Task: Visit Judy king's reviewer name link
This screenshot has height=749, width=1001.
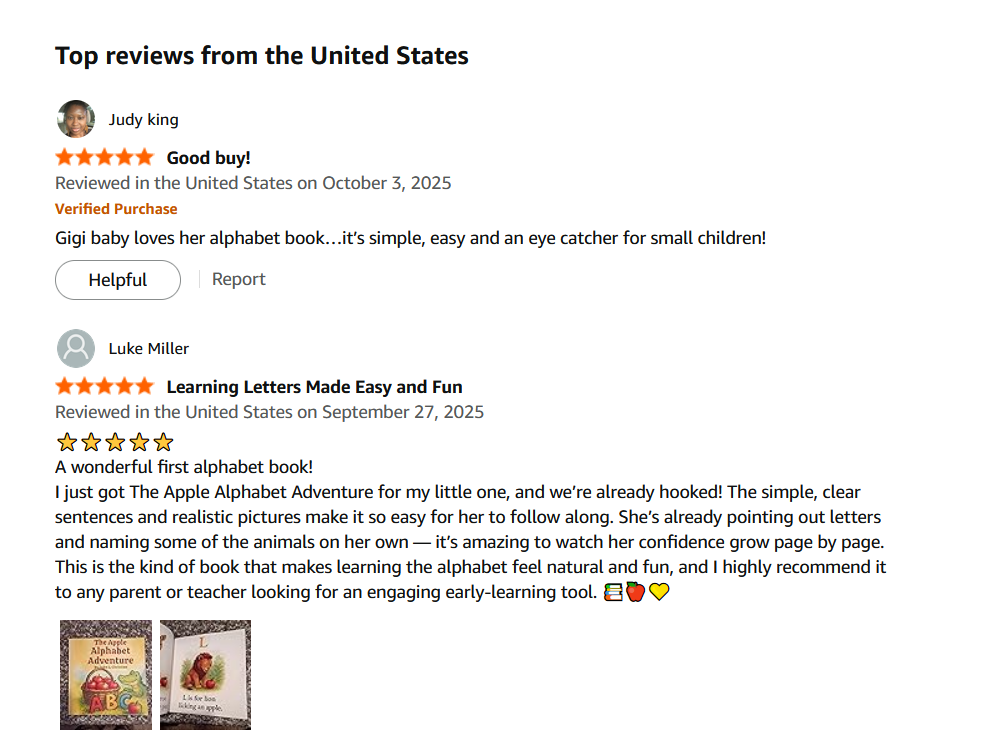Action: [x=143, y=120]
